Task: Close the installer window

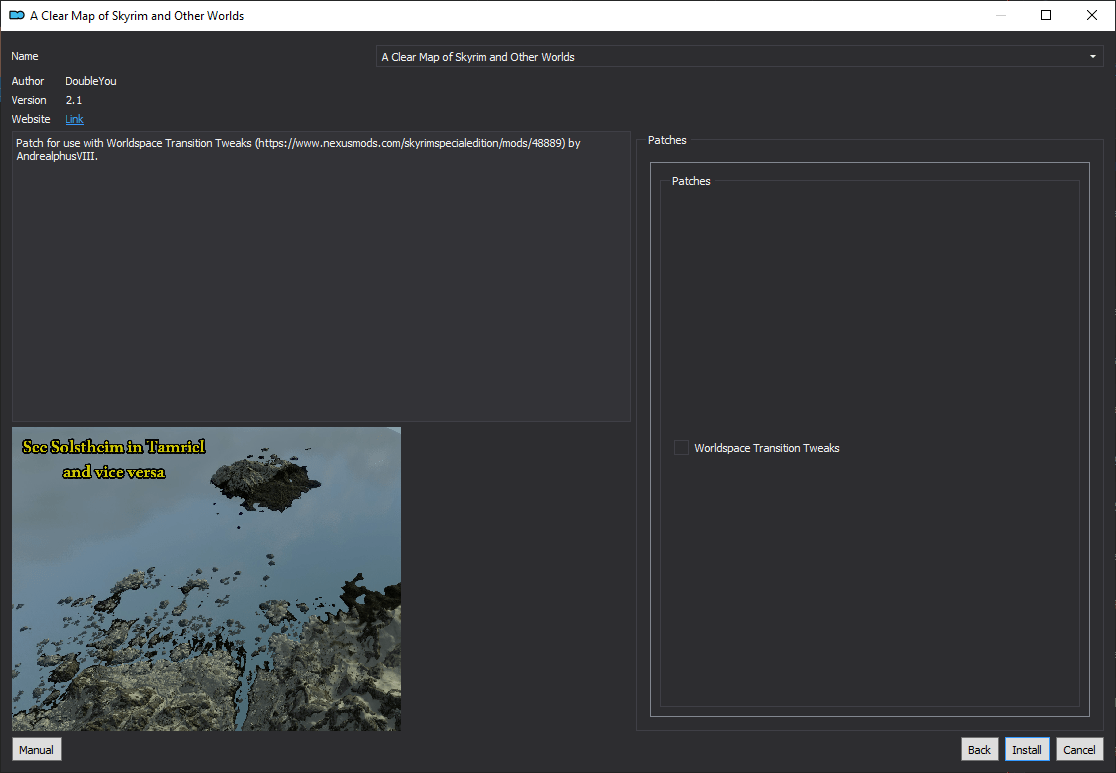Action: 1092,15
